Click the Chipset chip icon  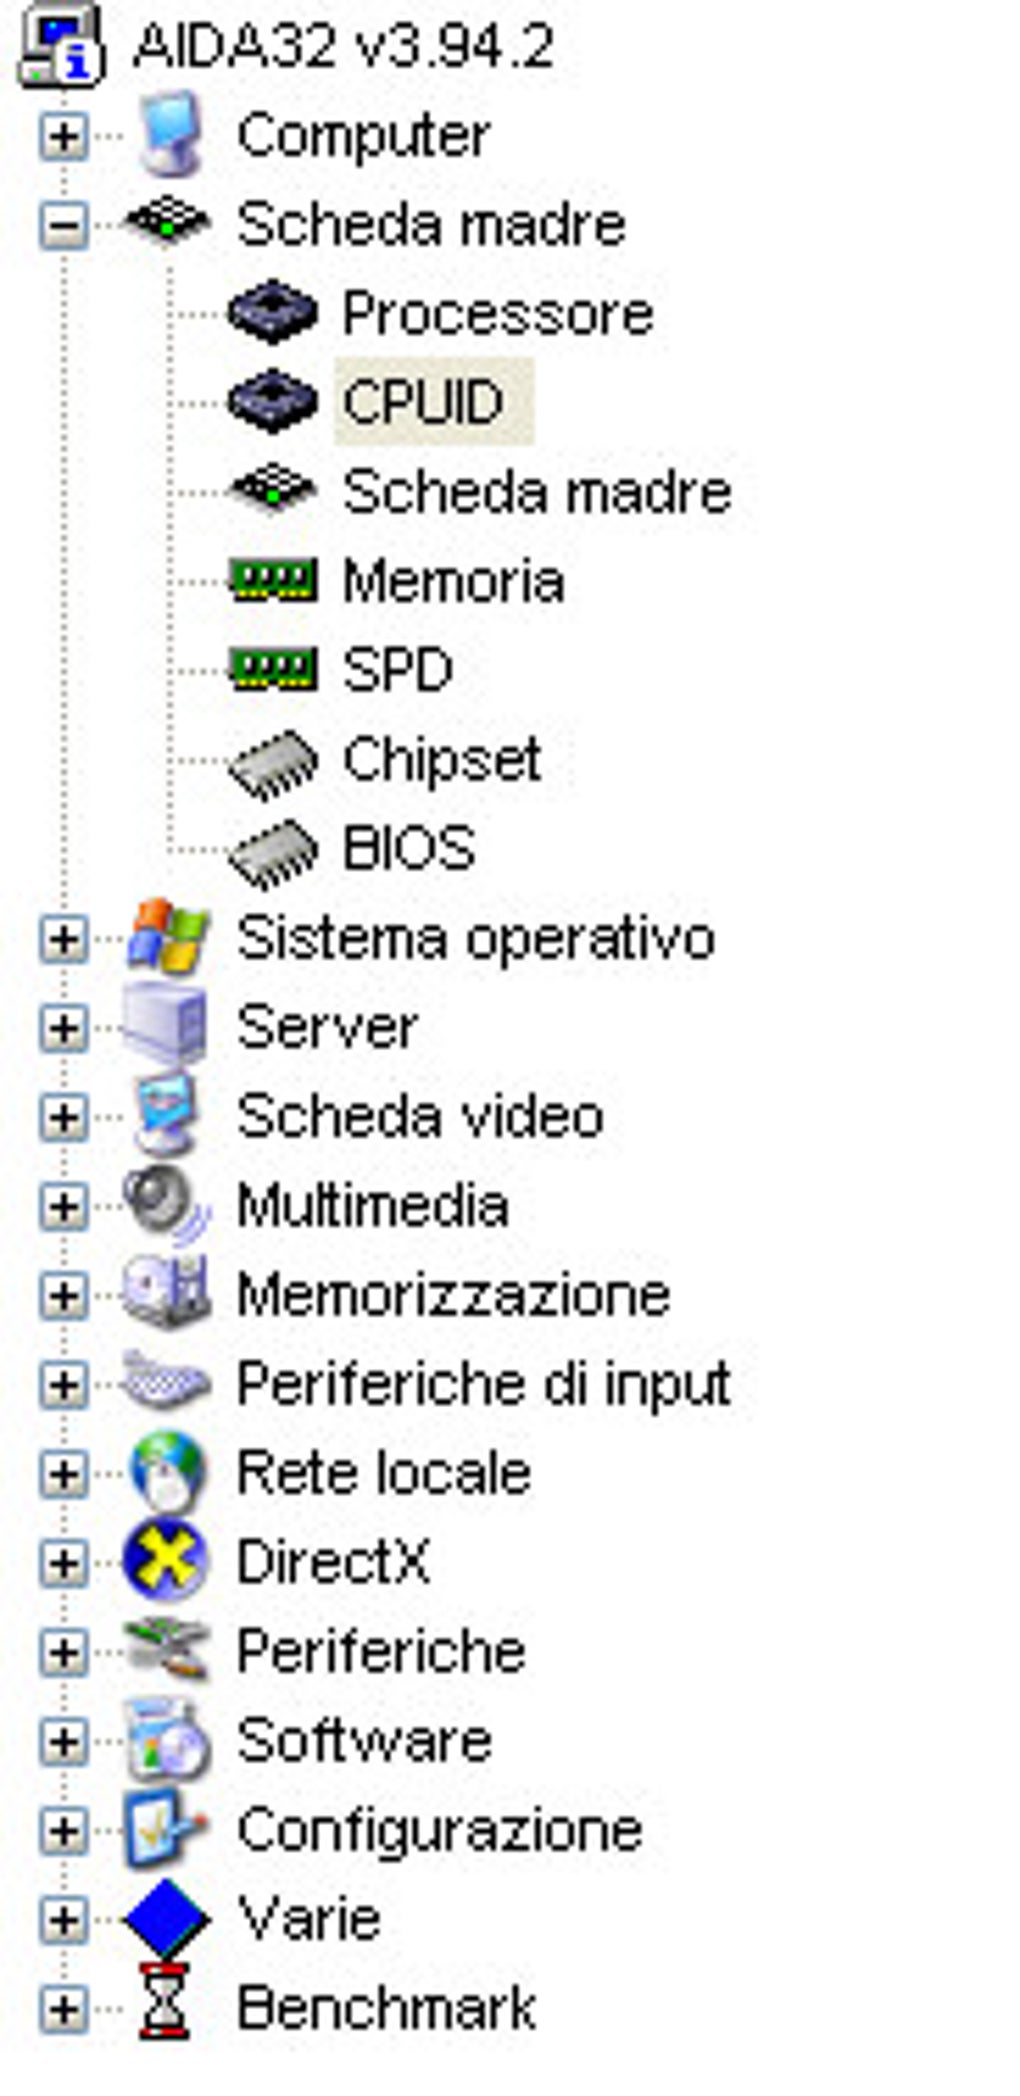click(x=272, y=765)
